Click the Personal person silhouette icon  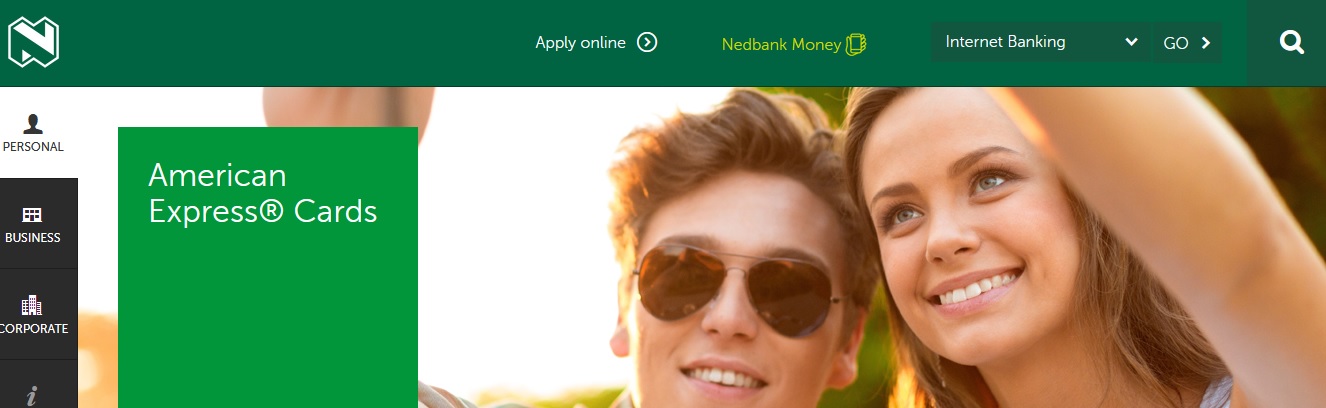(33, 123)
